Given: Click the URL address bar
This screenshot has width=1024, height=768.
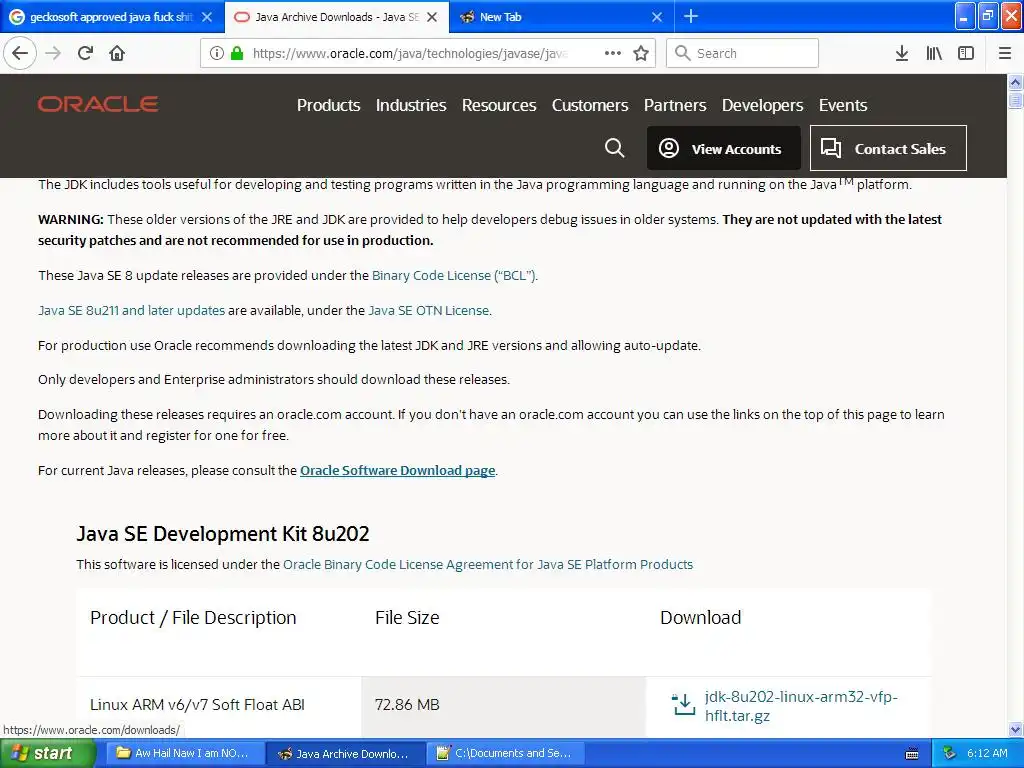Looking at the screenshot, I should [411, 53].
